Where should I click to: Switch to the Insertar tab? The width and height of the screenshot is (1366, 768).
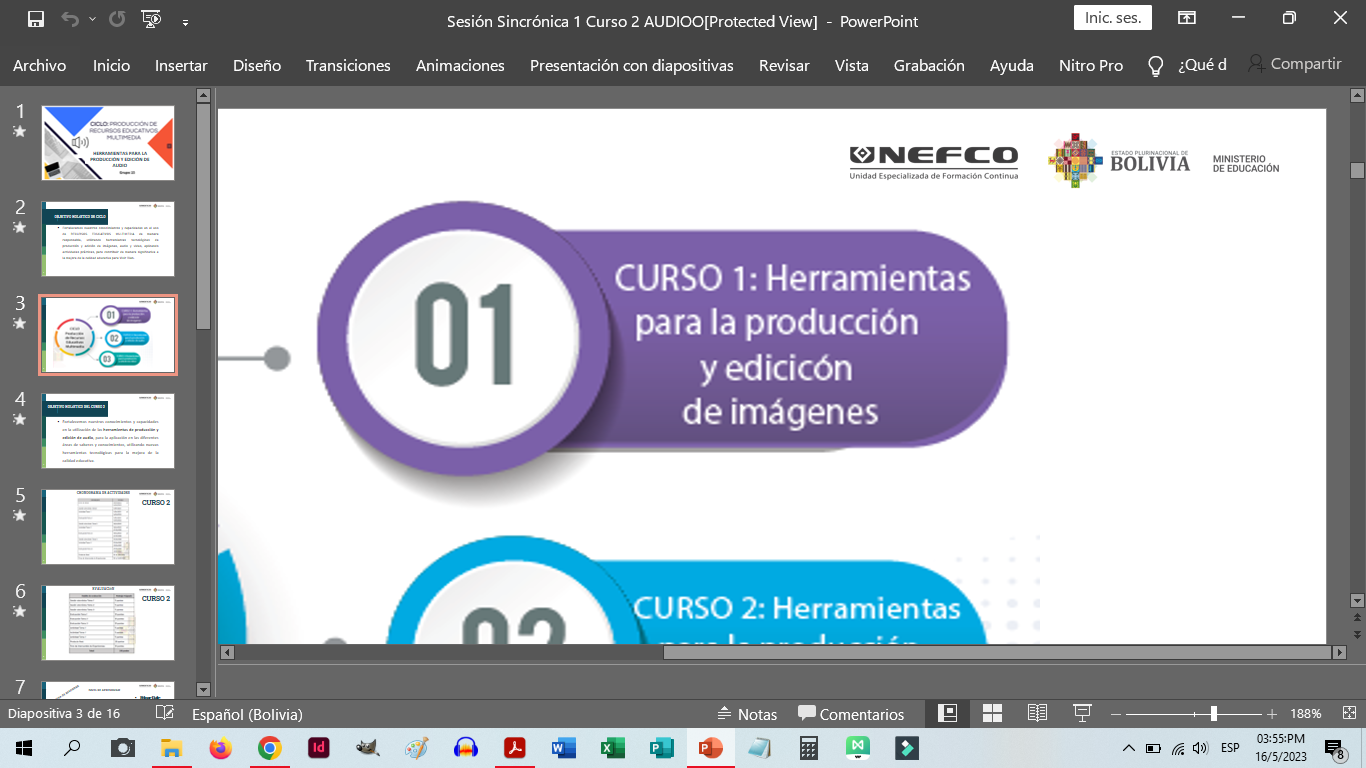coord(181,66)
